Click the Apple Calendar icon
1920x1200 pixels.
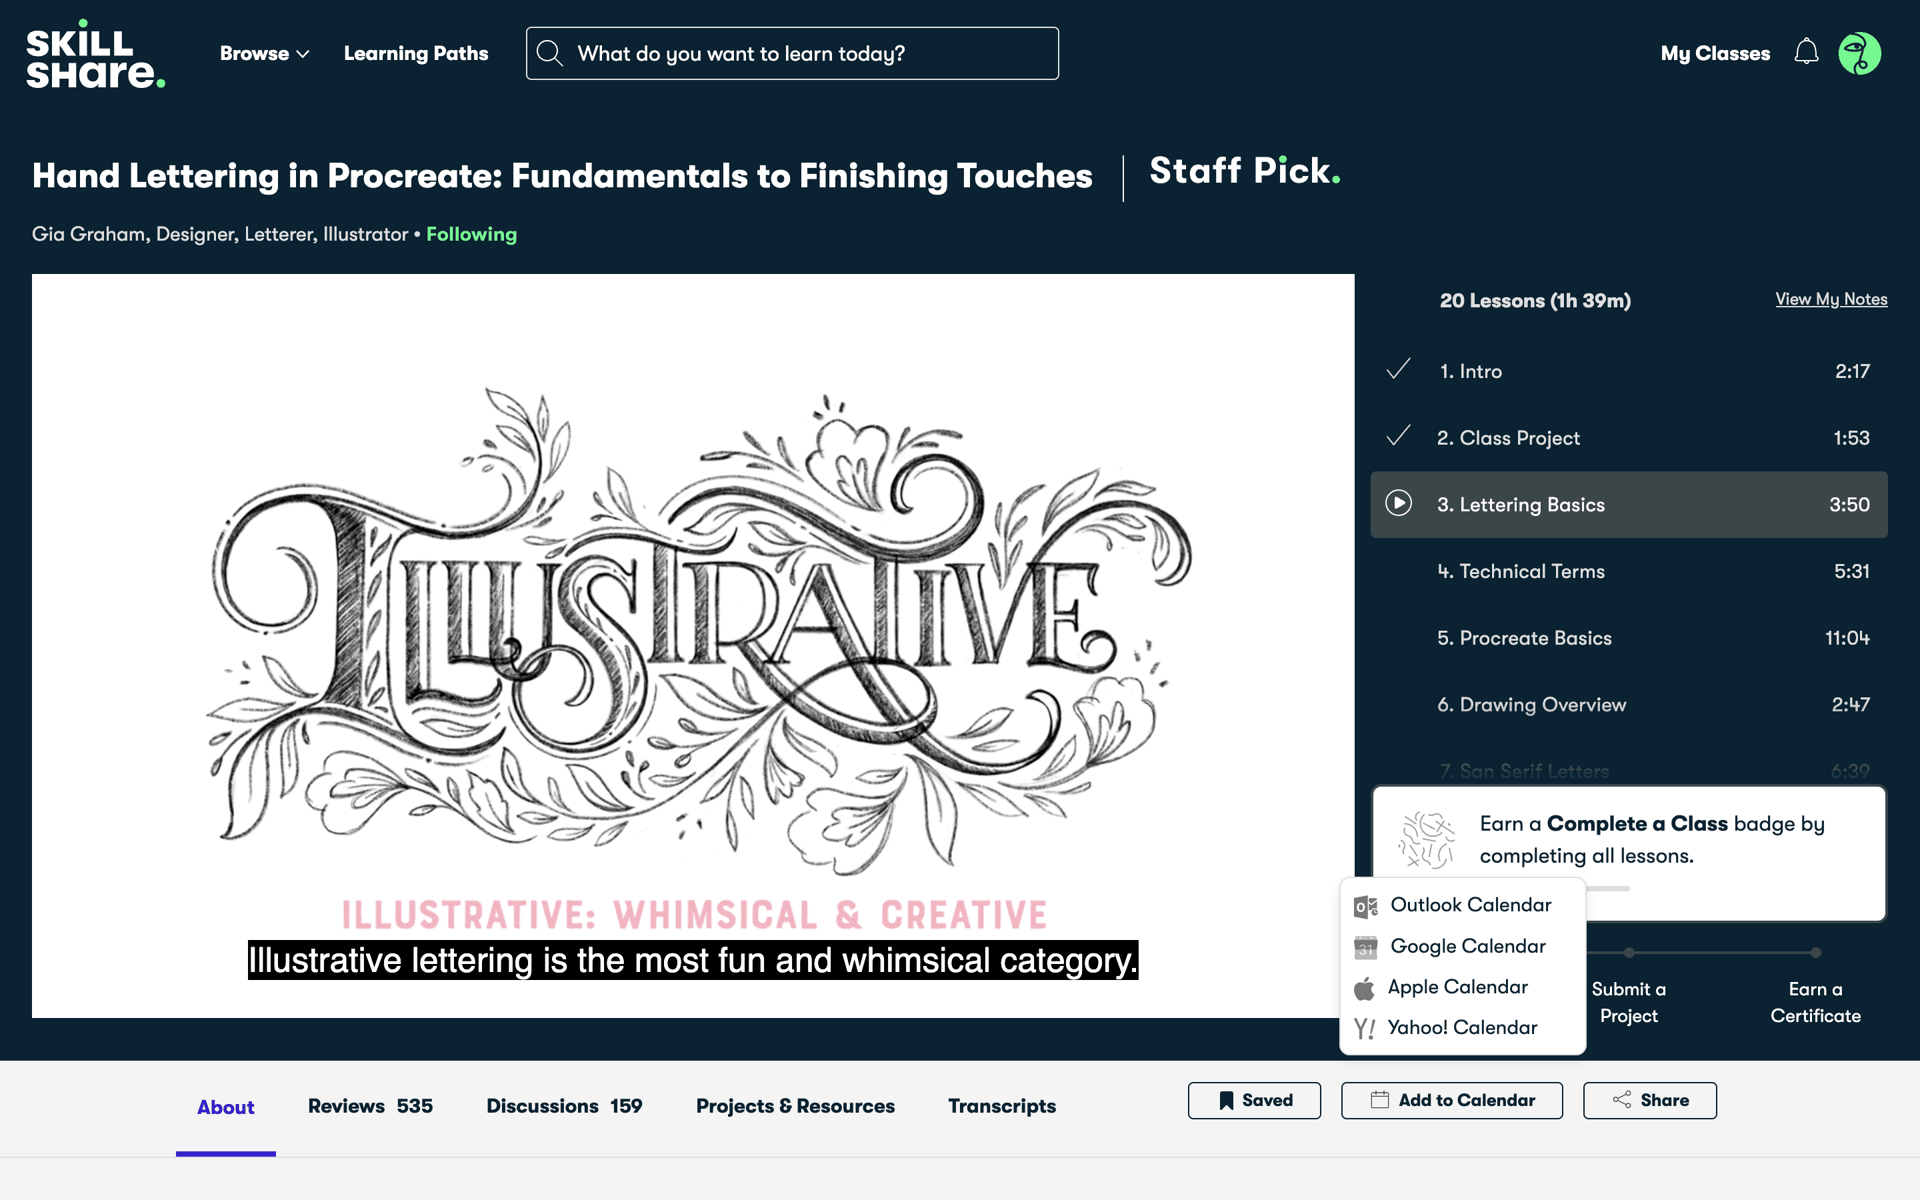(x=1364, y=988)
